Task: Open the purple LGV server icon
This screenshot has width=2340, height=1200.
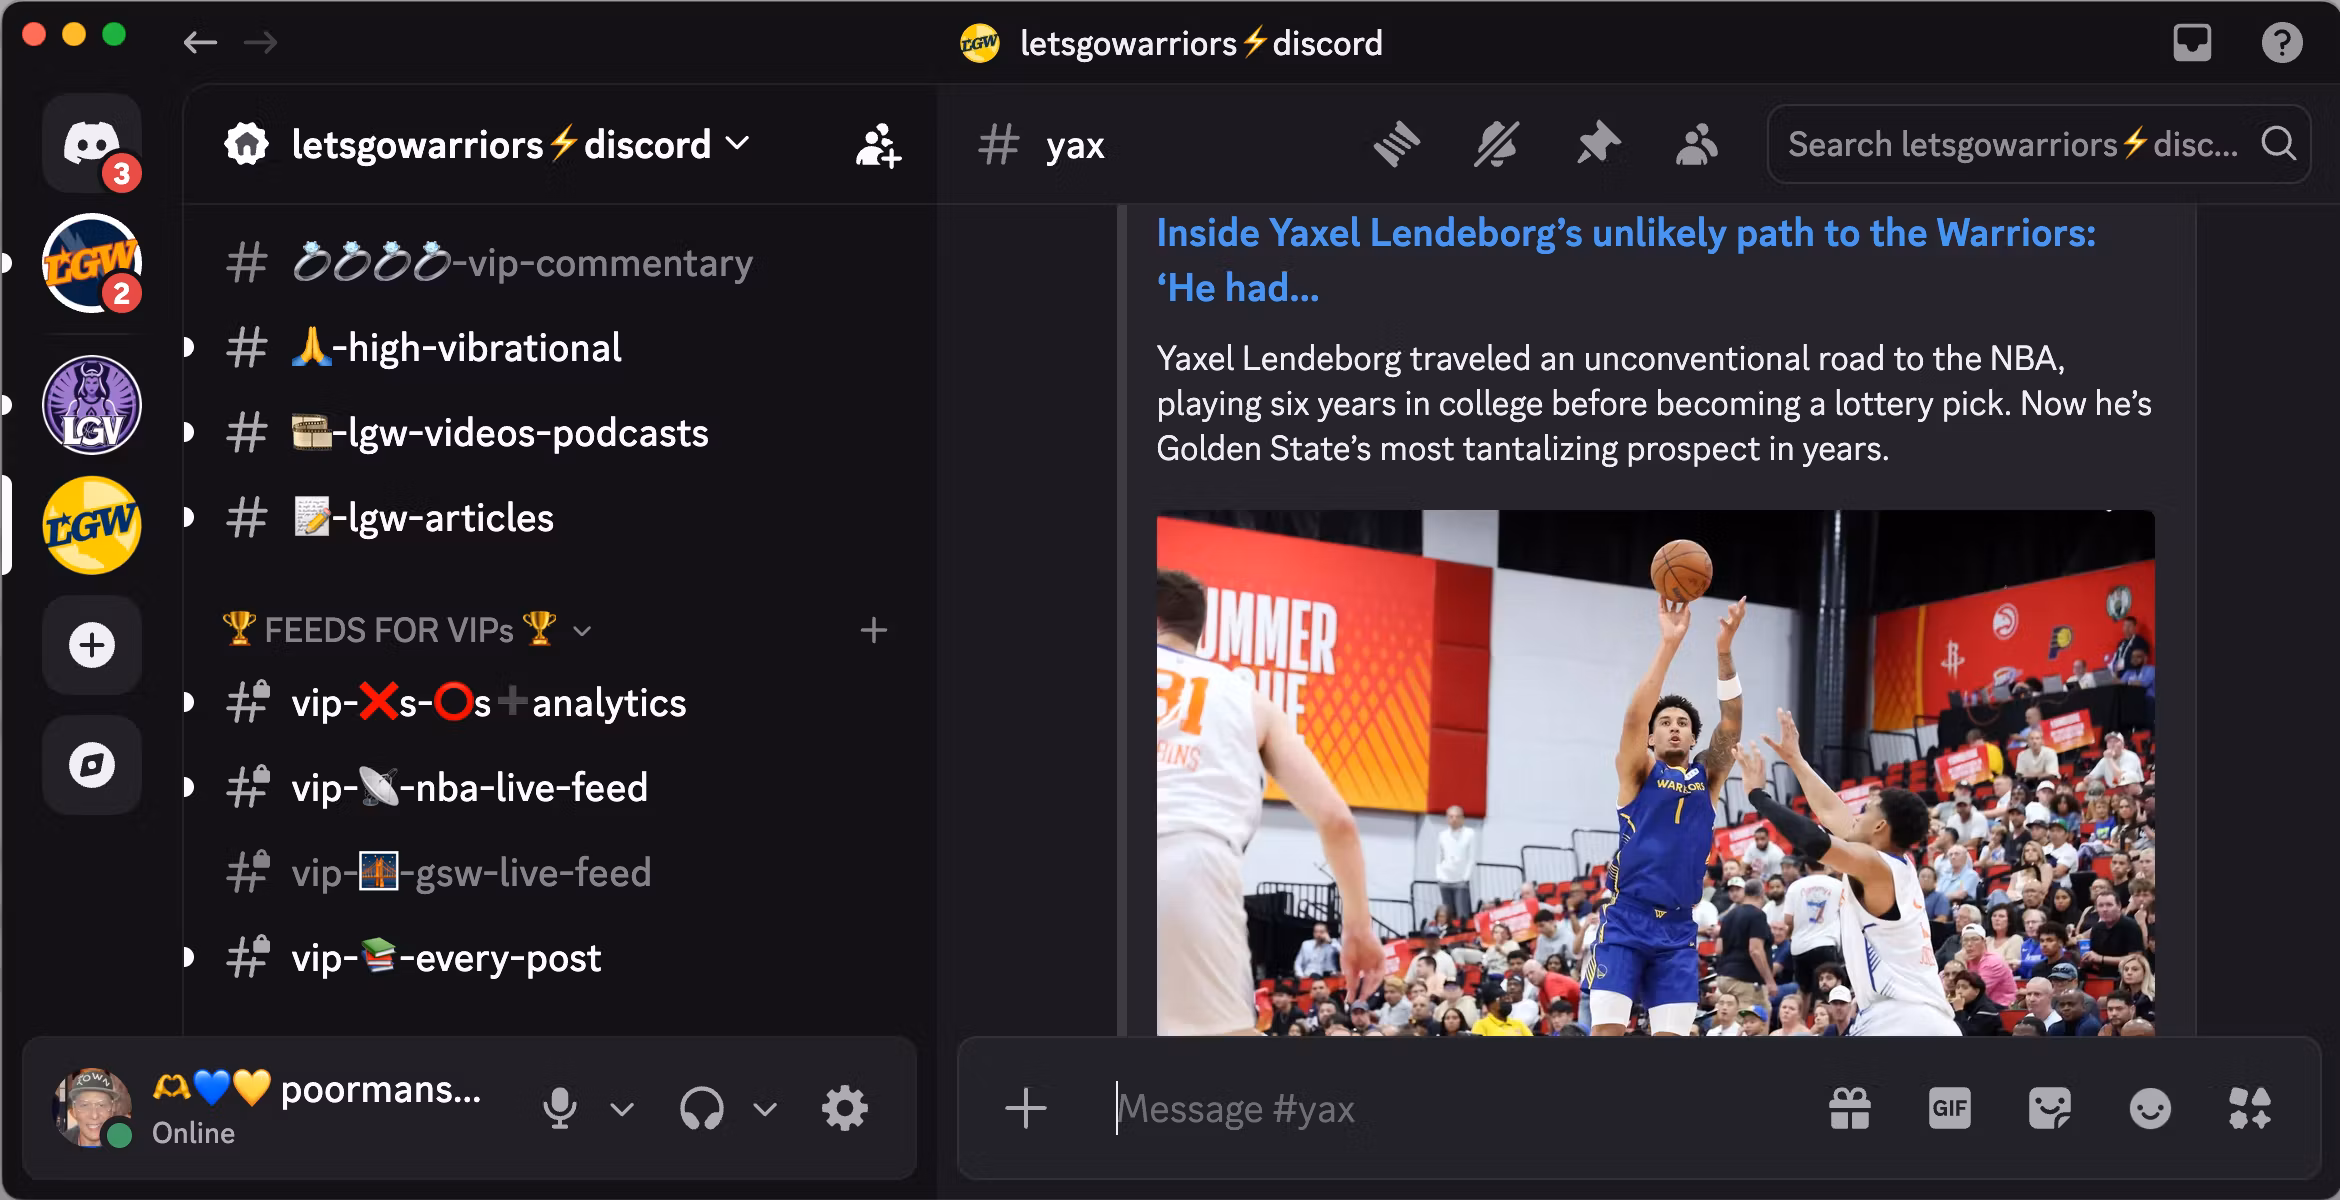Action: pos(92,404)
